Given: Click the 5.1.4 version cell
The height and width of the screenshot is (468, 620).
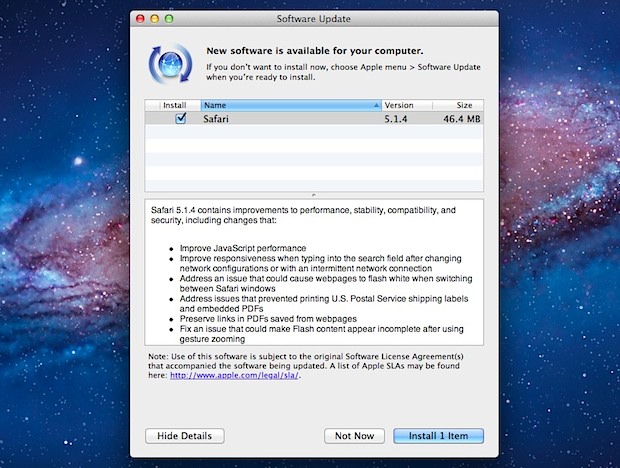Looking at the screenshot, I should coord(396,119).
